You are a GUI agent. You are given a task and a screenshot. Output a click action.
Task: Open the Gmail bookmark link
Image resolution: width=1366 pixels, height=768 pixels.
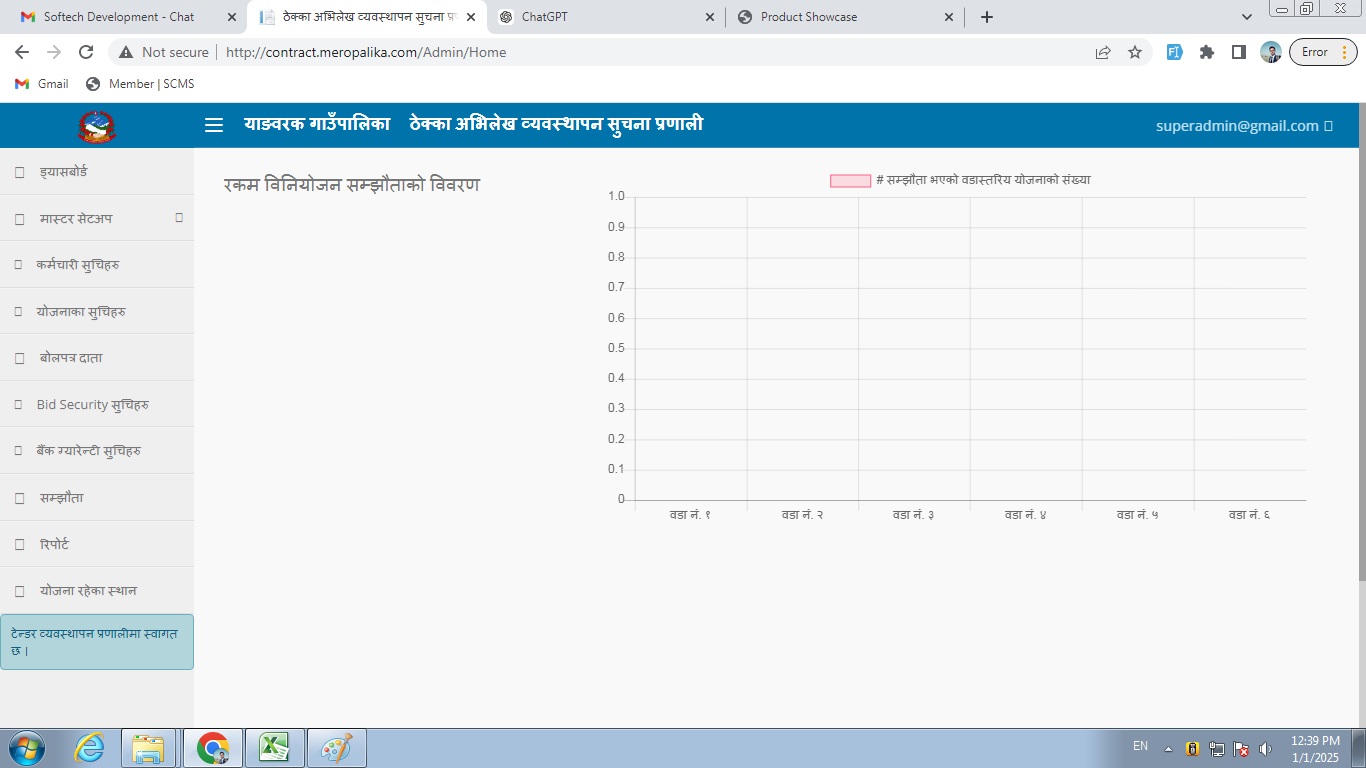42,84
